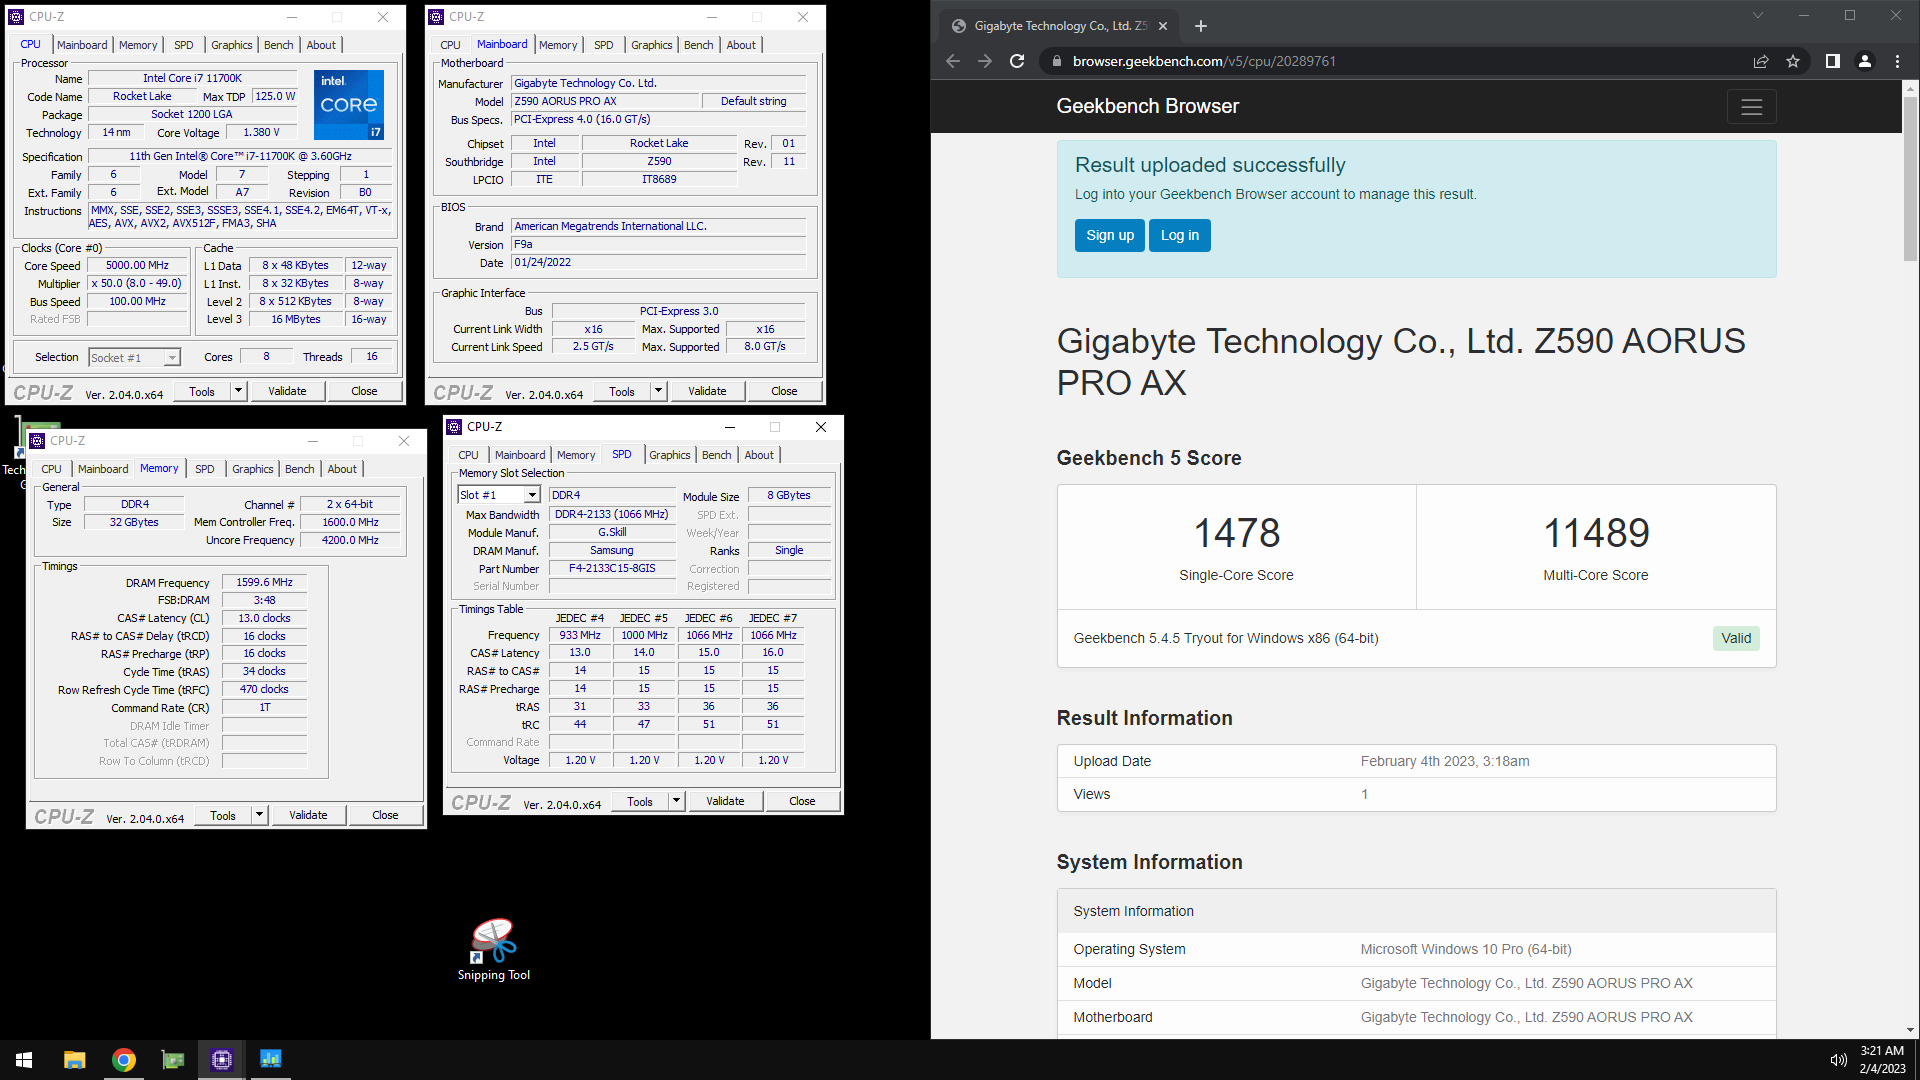The height and width of the screenshot is (1080, 1920).
Task: Close the Gigabyte Technology browser tab
Action: [x=1164, y=26]
